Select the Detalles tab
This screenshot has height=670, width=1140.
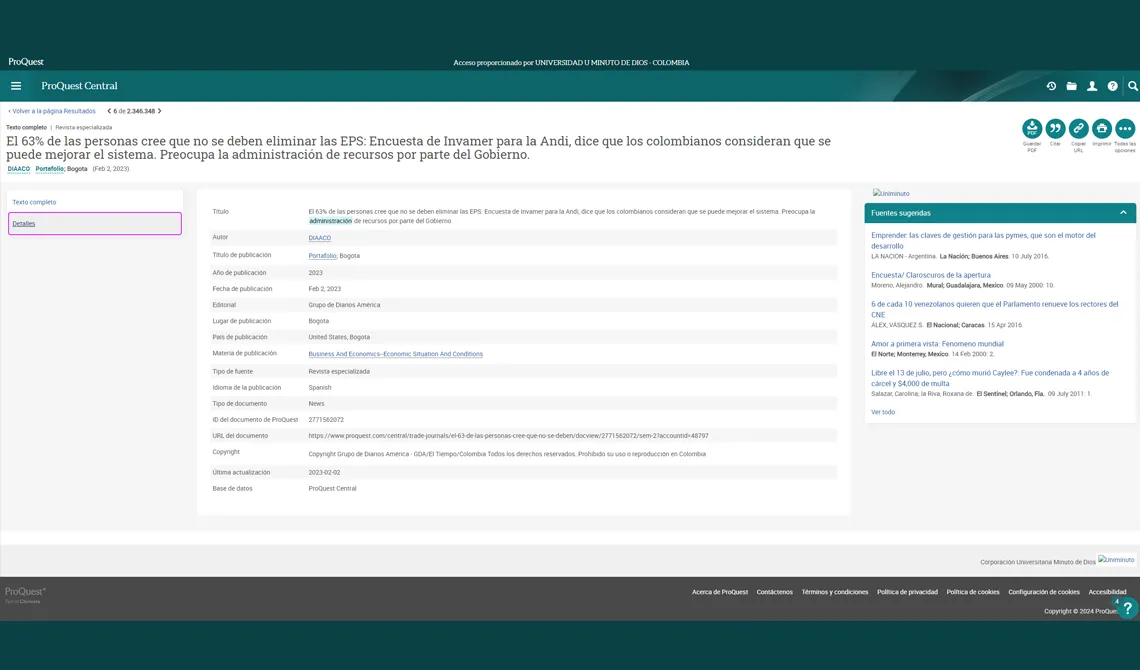pyautogui.click(x=95, y=224)
